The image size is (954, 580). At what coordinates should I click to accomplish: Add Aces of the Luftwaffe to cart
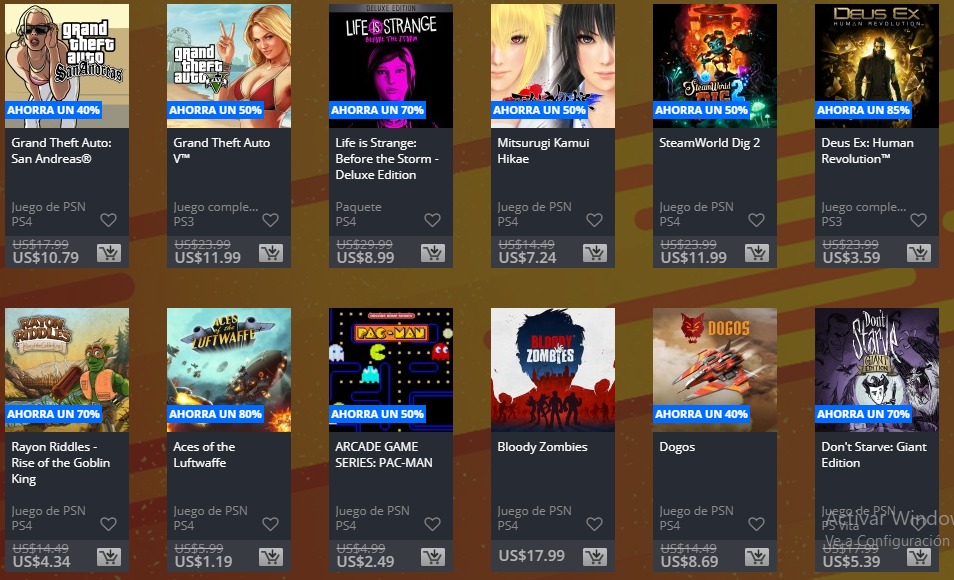click(x=271, y=556)
